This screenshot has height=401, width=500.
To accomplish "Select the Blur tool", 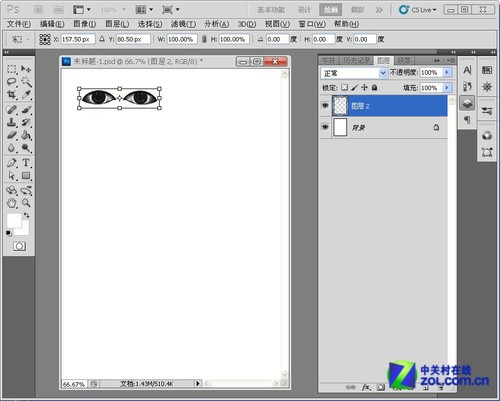I will [12, 148].
